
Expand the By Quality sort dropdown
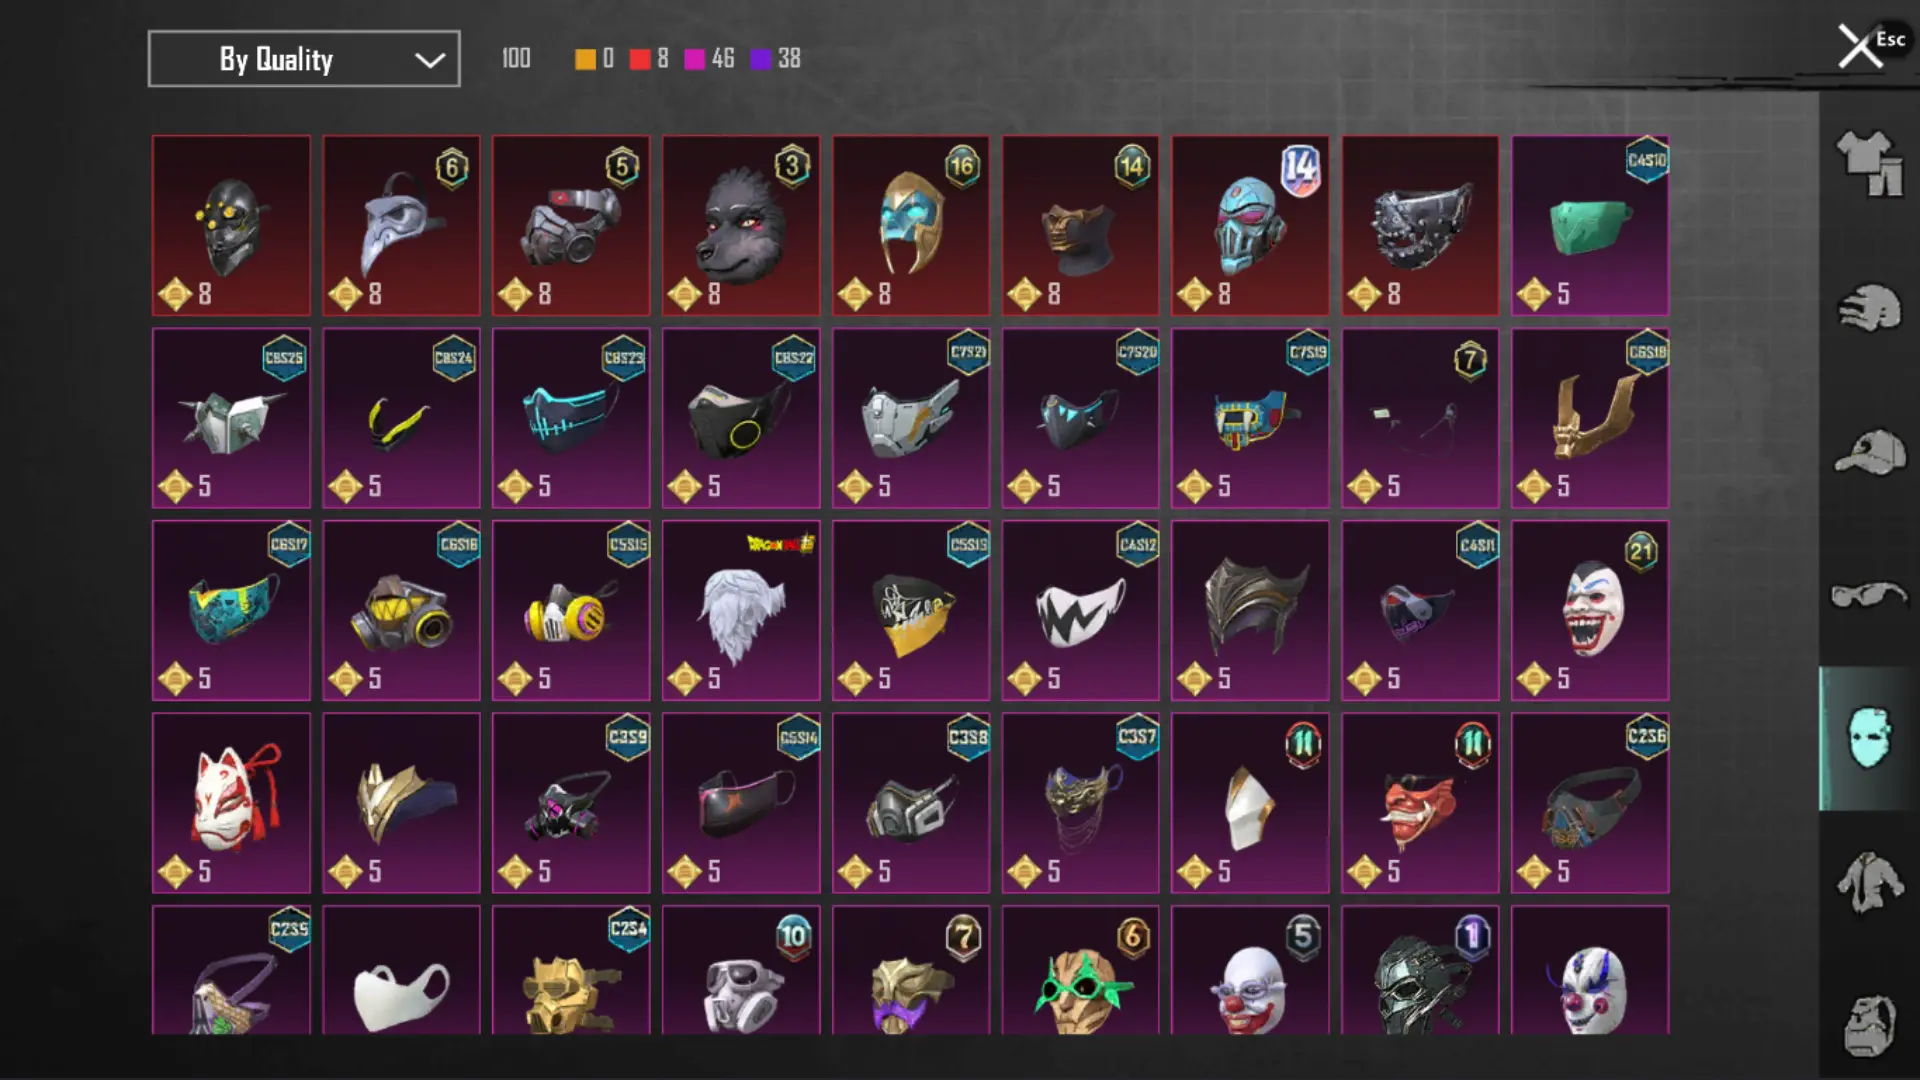tap(304, 59)
